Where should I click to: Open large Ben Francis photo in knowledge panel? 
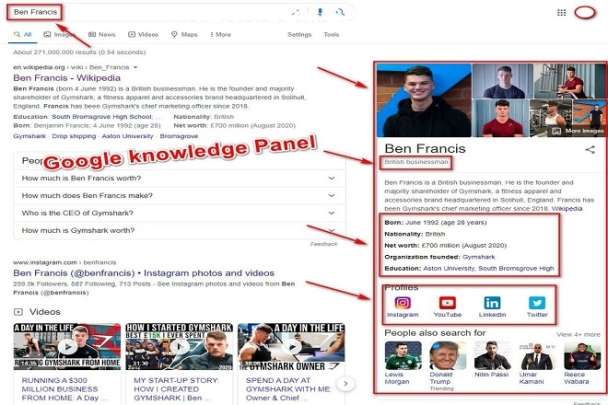coord(424,100)
